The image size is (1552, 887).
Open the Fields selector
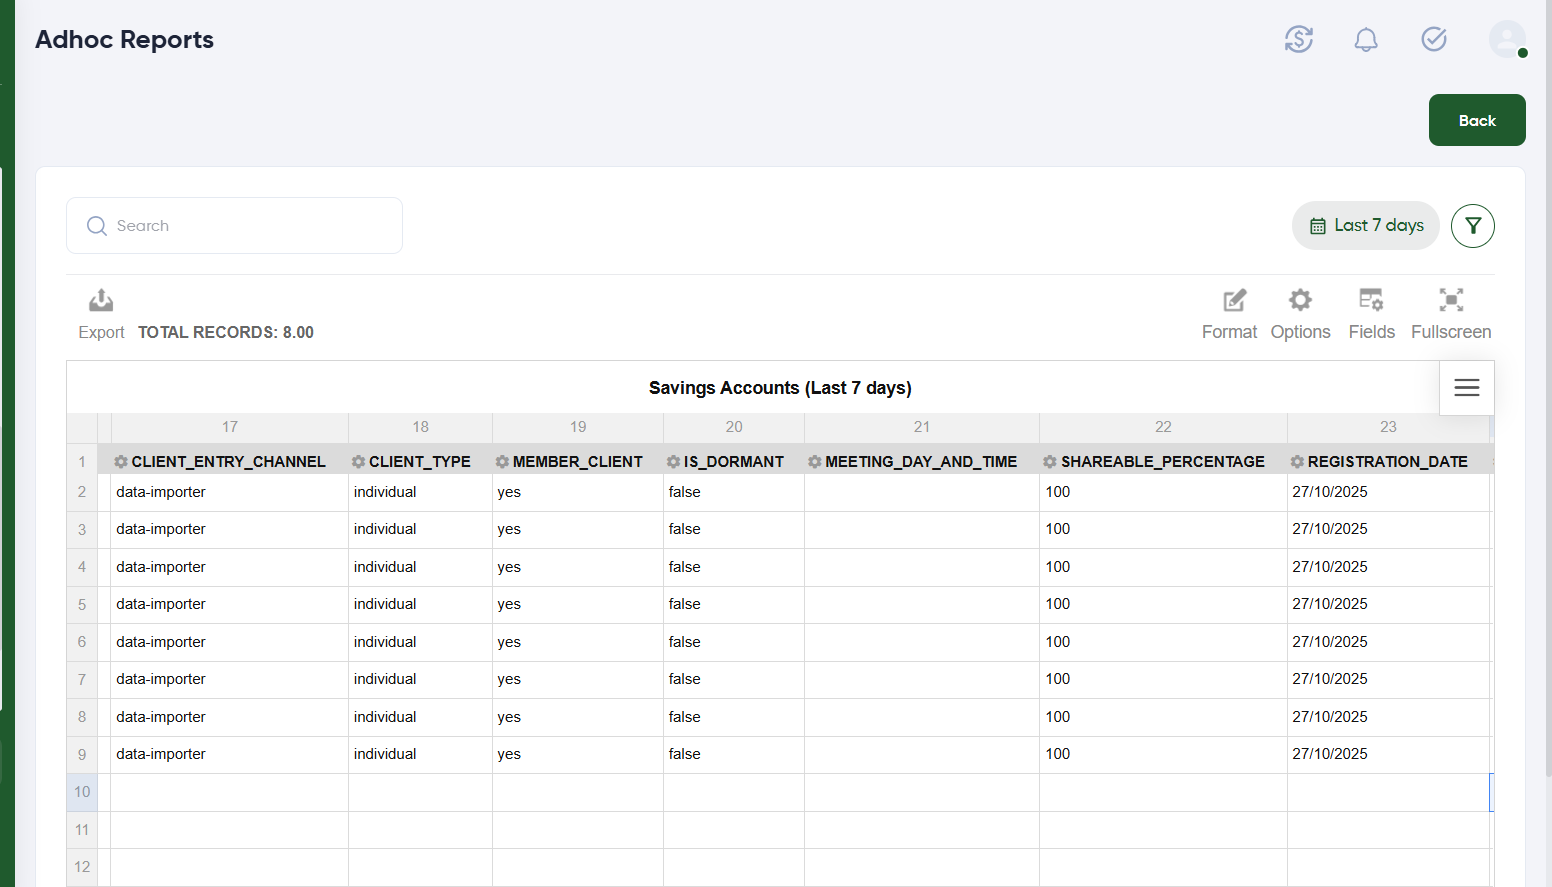1371,301
